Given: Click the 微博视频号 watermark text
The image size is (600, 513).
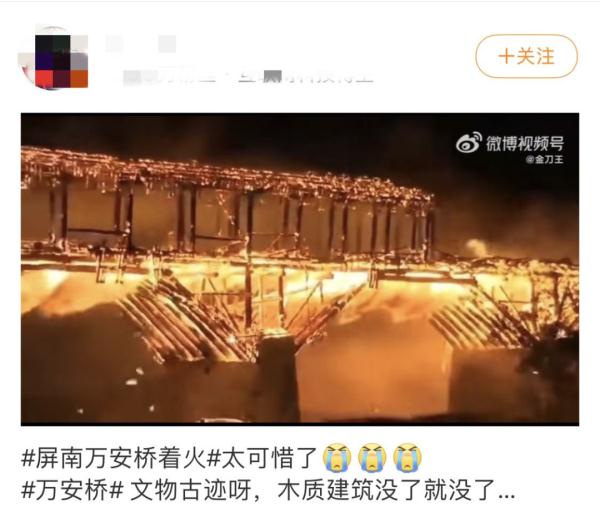Looking at the screenshot, I should [x=525, y=143].
